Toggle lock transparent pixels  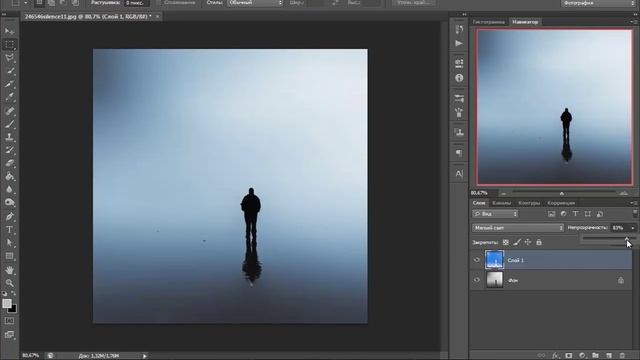pos(506,242)
